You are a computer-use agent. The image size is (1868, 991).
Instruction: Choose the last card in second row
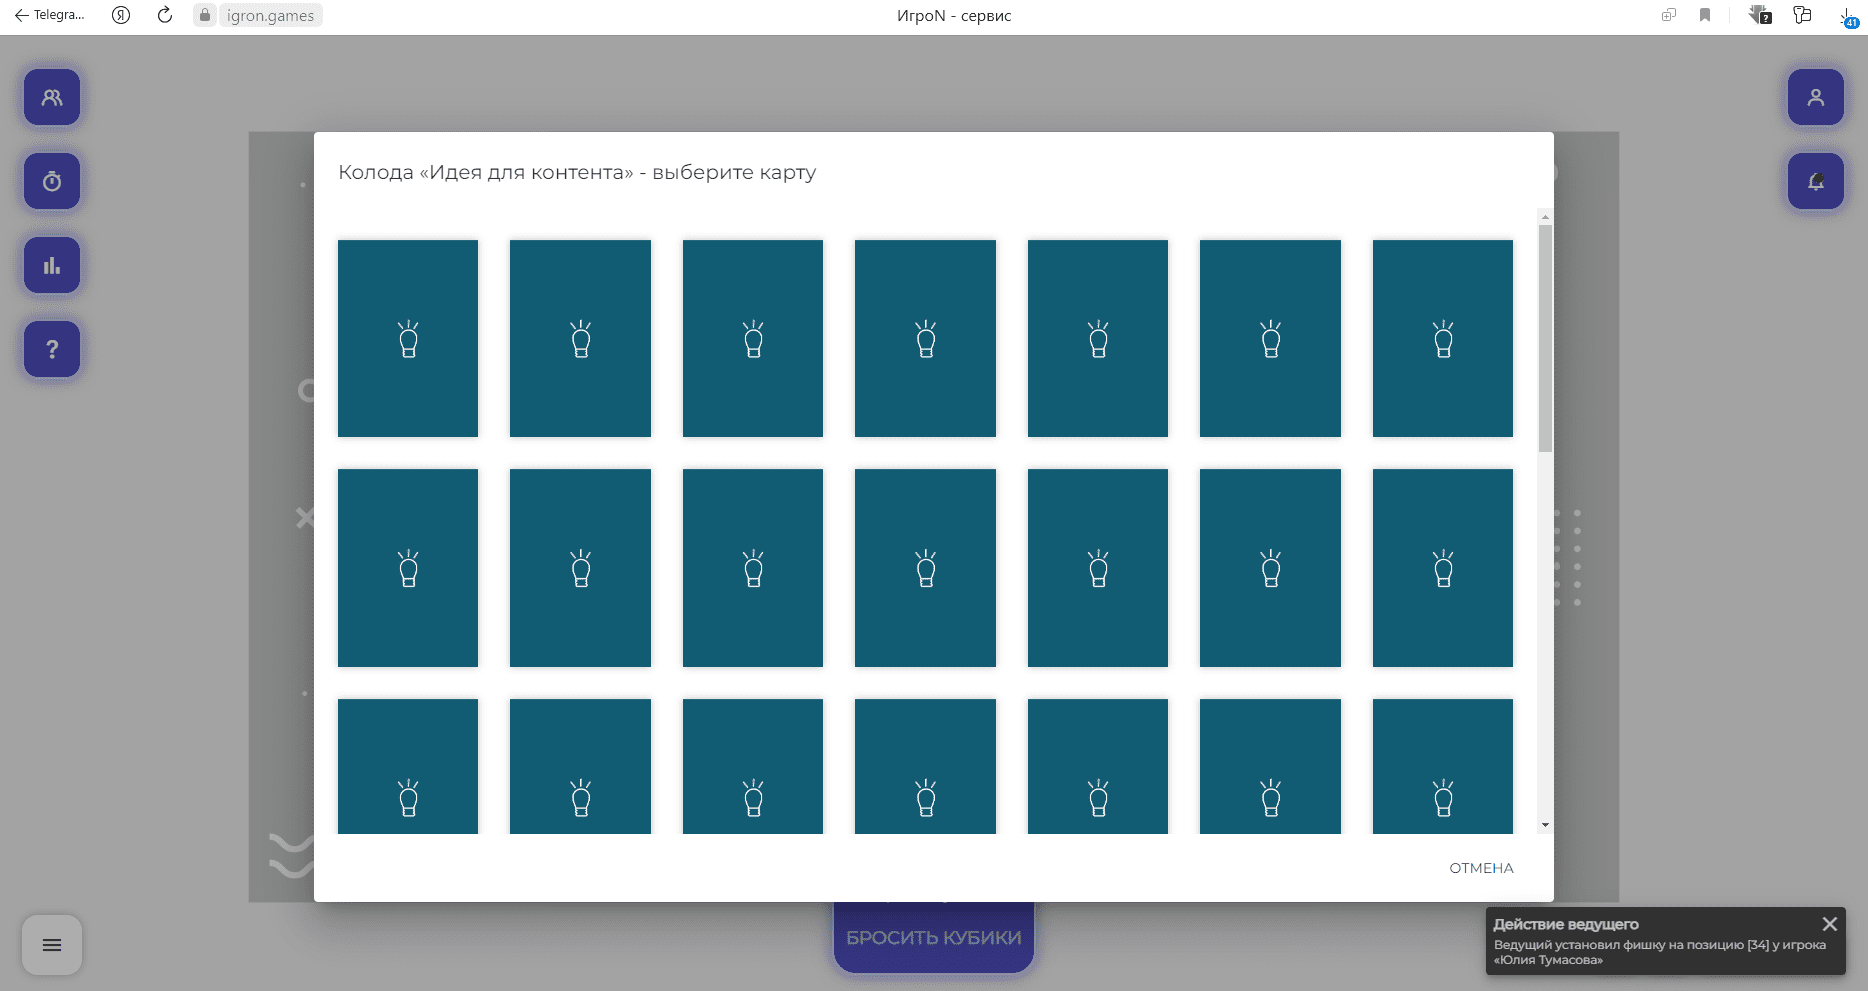point(1442,567)
